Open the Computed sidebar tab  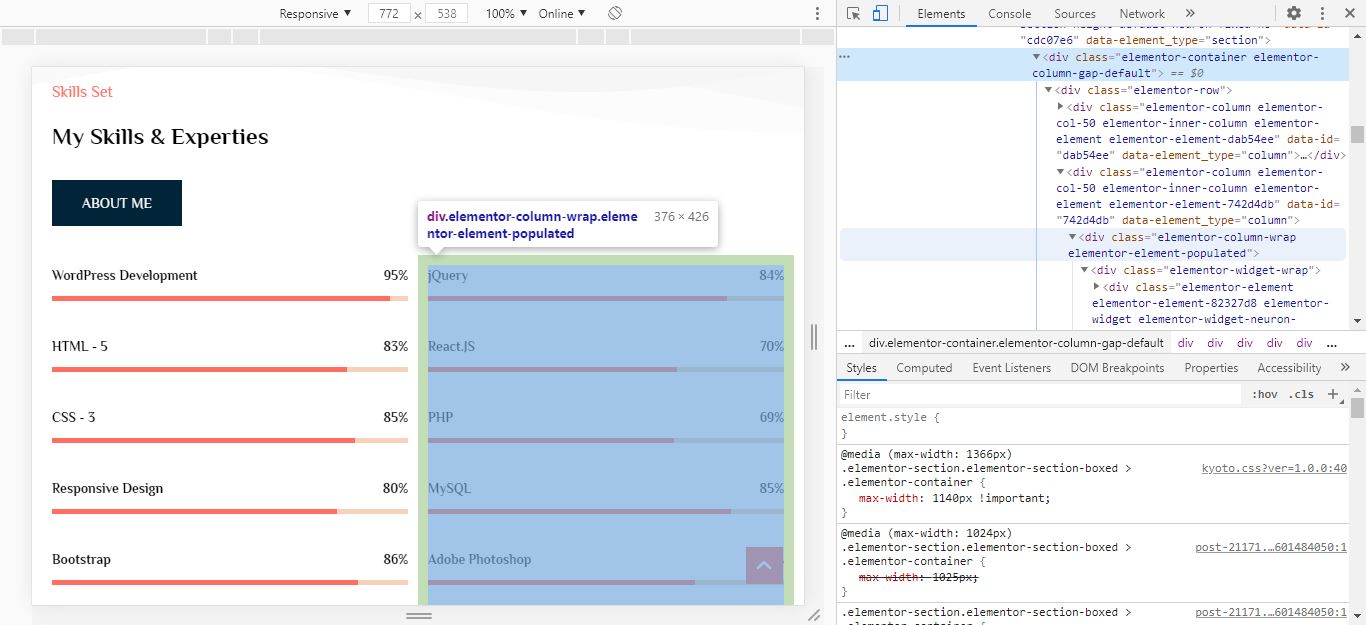tap(924, 367)
